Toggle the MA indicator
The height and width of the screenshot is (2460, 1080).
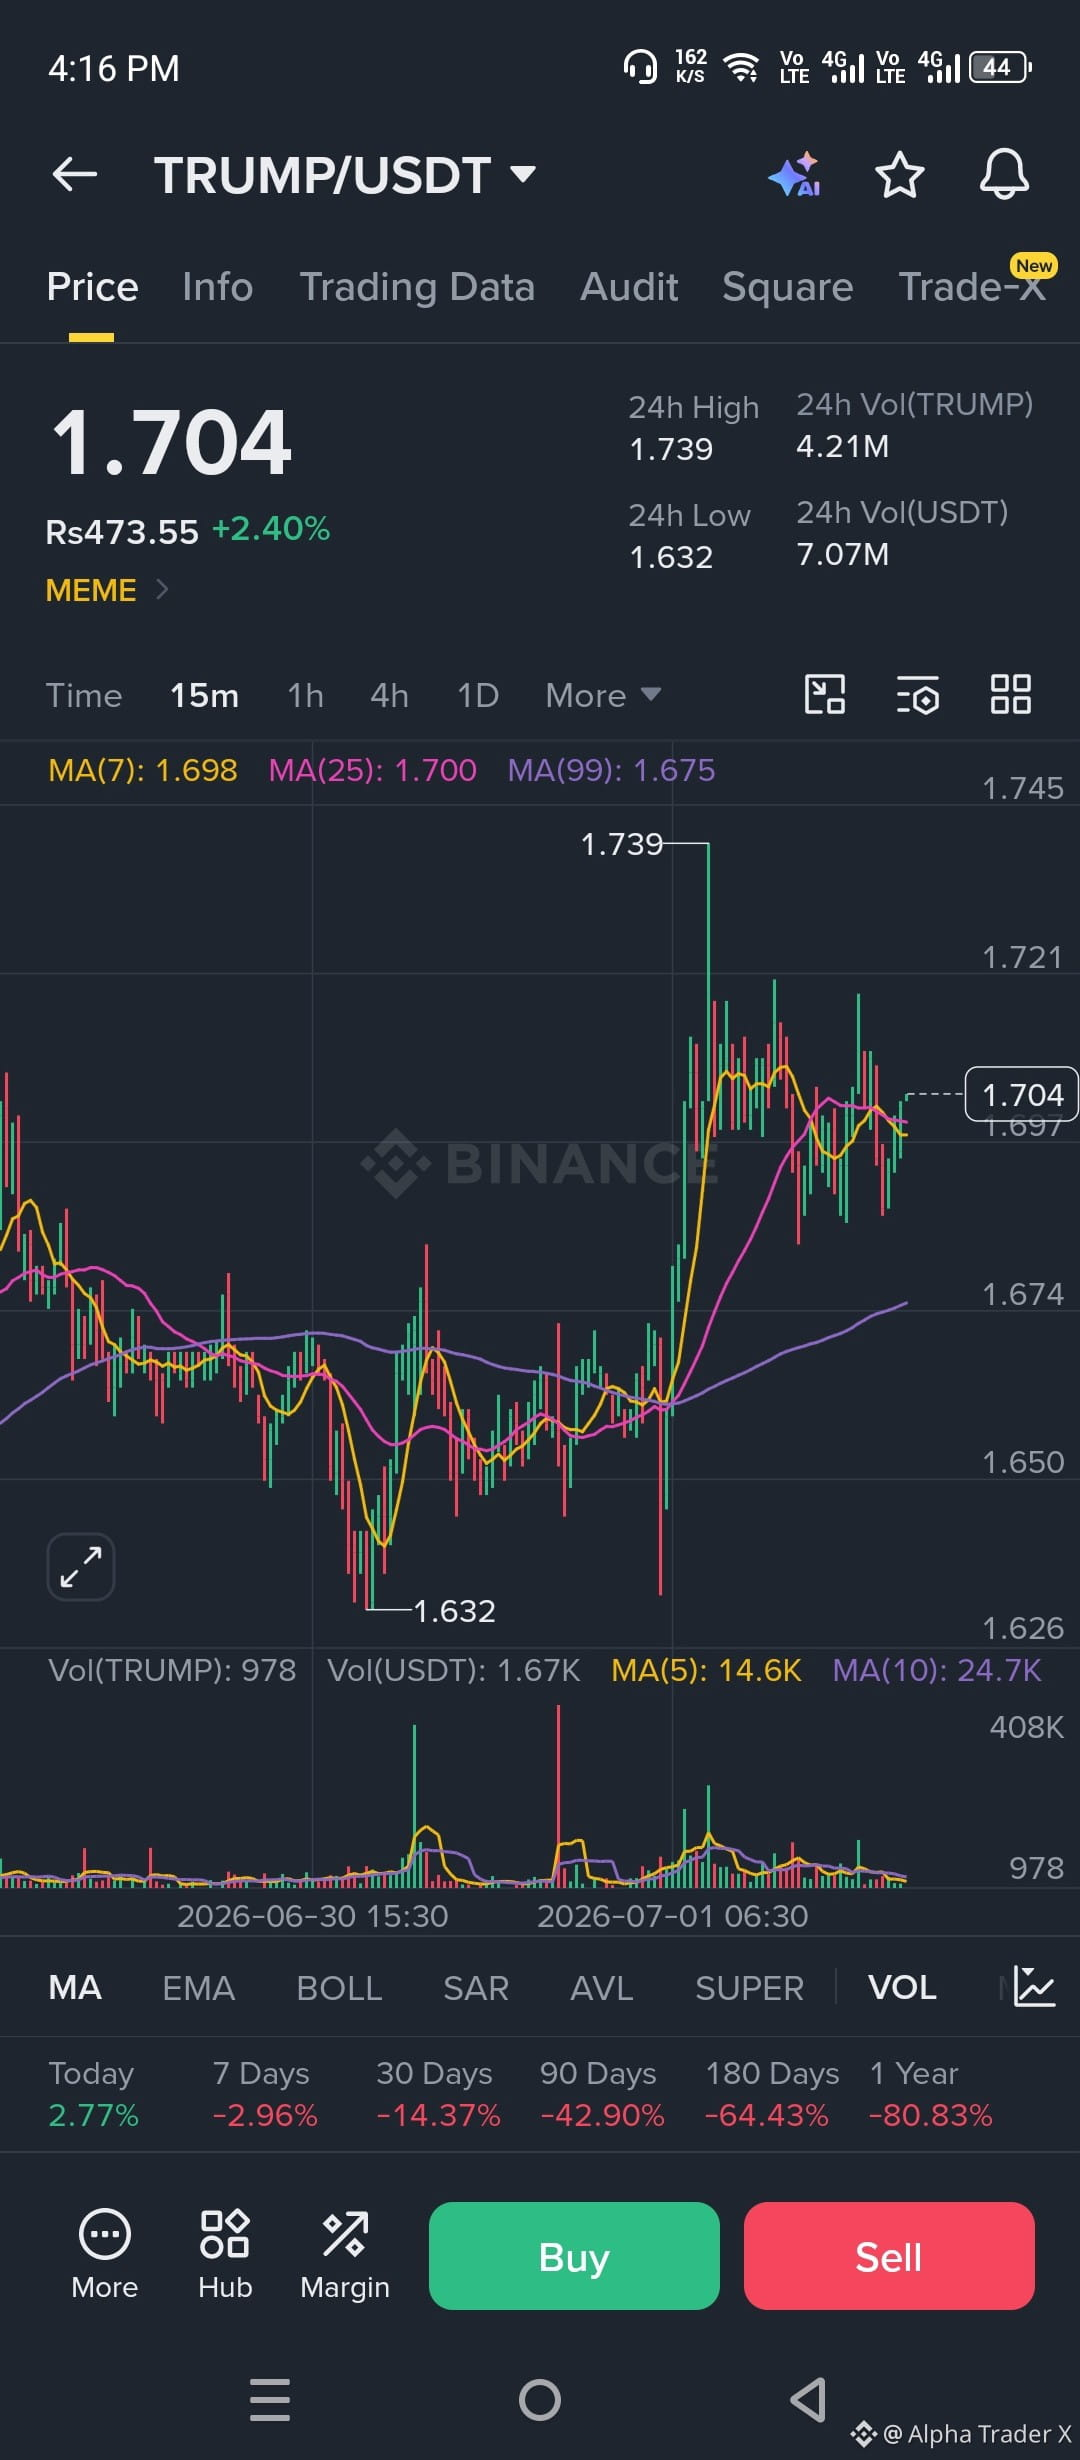tap(75, 1987)
